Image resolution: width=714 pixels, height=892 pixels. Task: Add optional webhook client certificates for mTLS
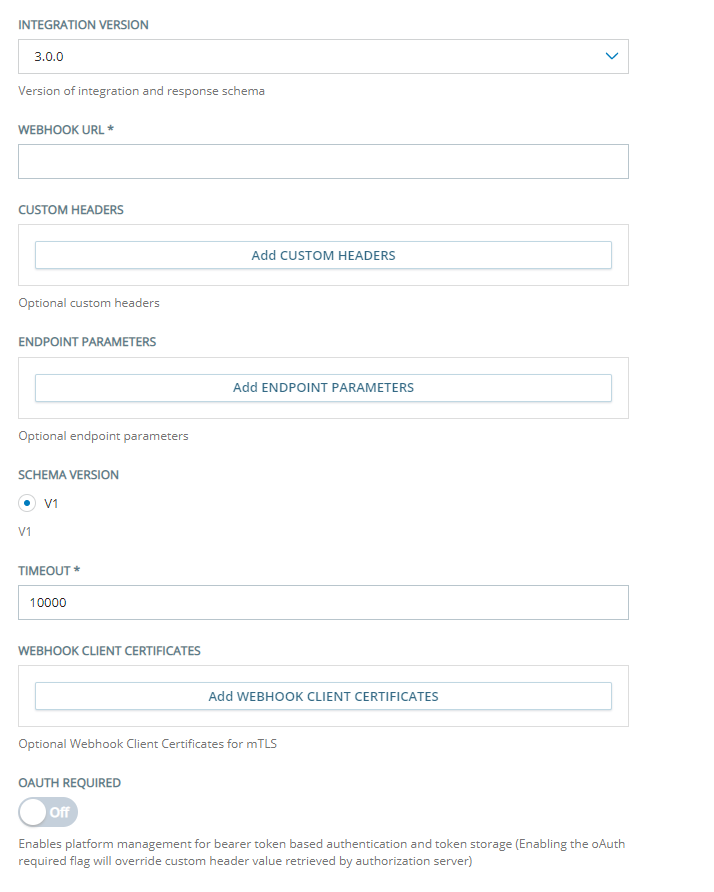pyautogui.click(x=322, y=696)
